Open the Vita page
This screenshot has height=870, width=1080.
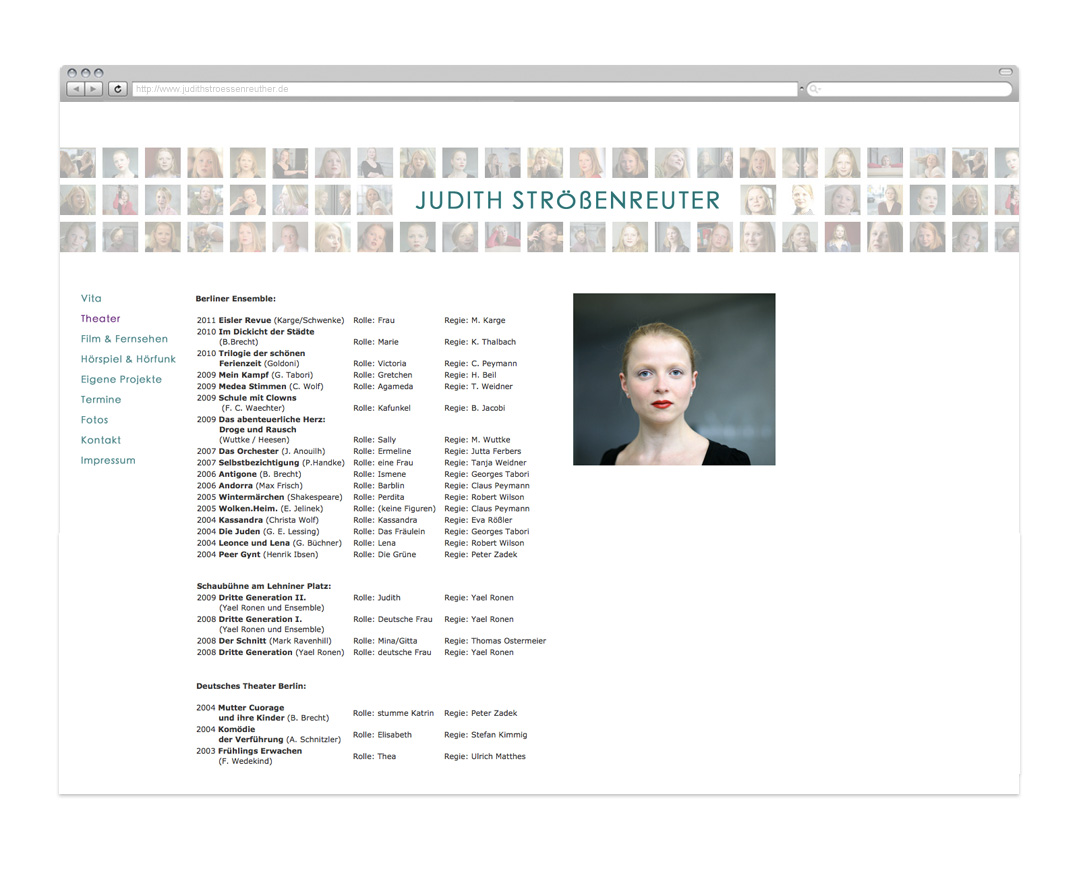(x=91, y=298)
